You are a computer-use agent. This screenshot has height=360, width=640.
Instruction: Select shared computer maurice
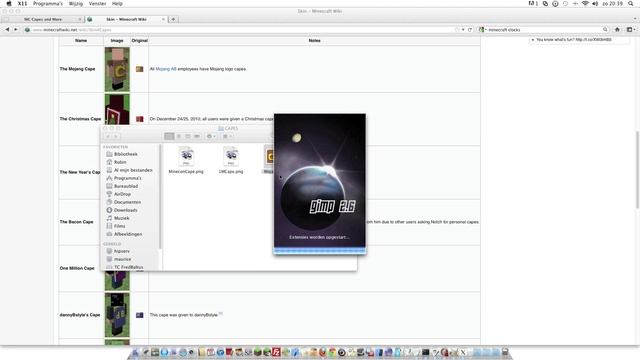[x=122, y=259]
